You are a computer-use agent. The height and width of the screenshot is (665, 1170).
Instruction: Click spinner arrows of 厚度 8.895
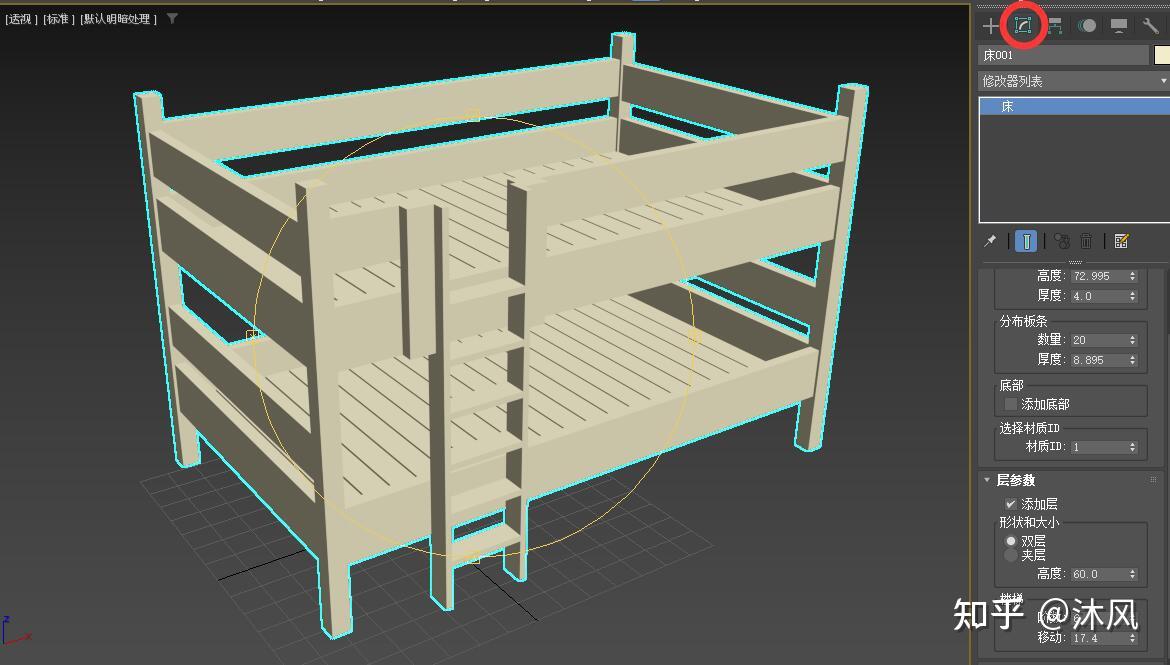(1133, 360)
